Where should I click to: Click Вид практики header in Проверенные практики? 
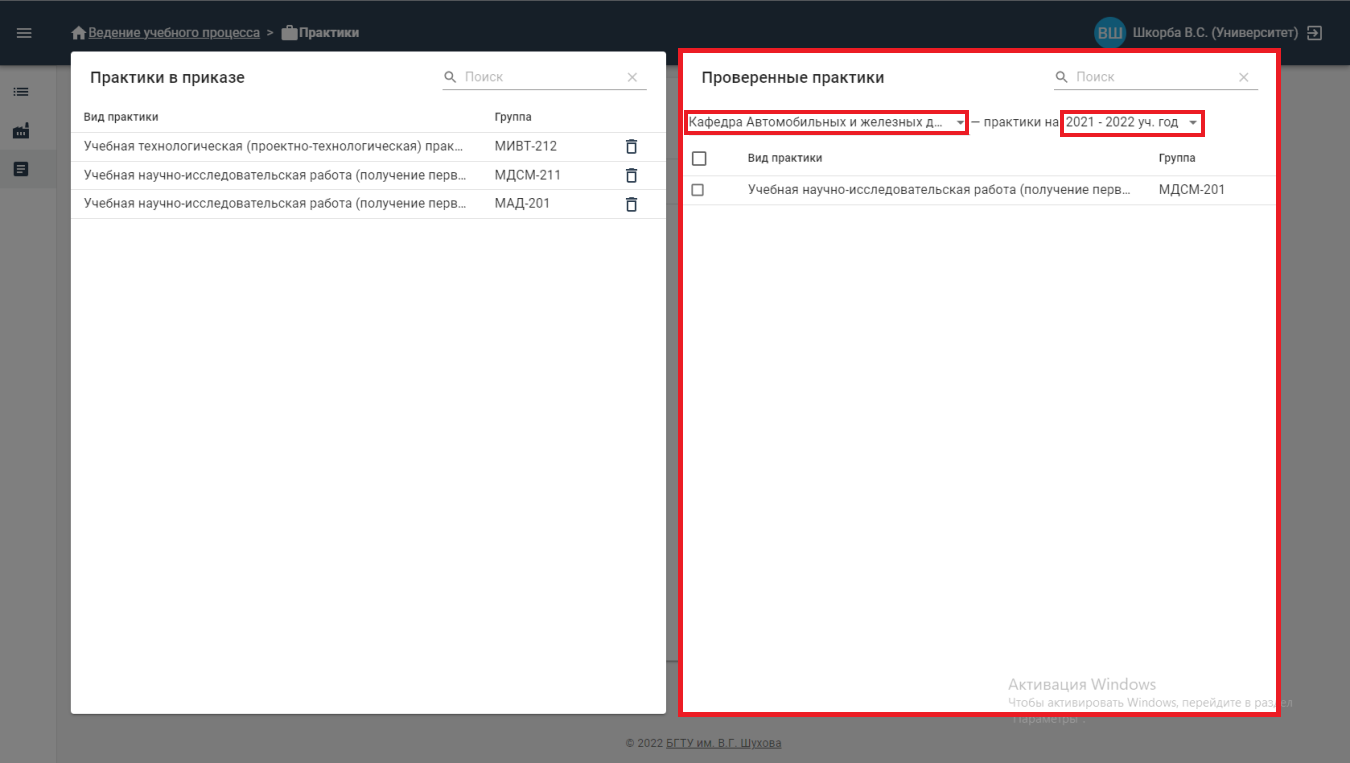(785, 158)
